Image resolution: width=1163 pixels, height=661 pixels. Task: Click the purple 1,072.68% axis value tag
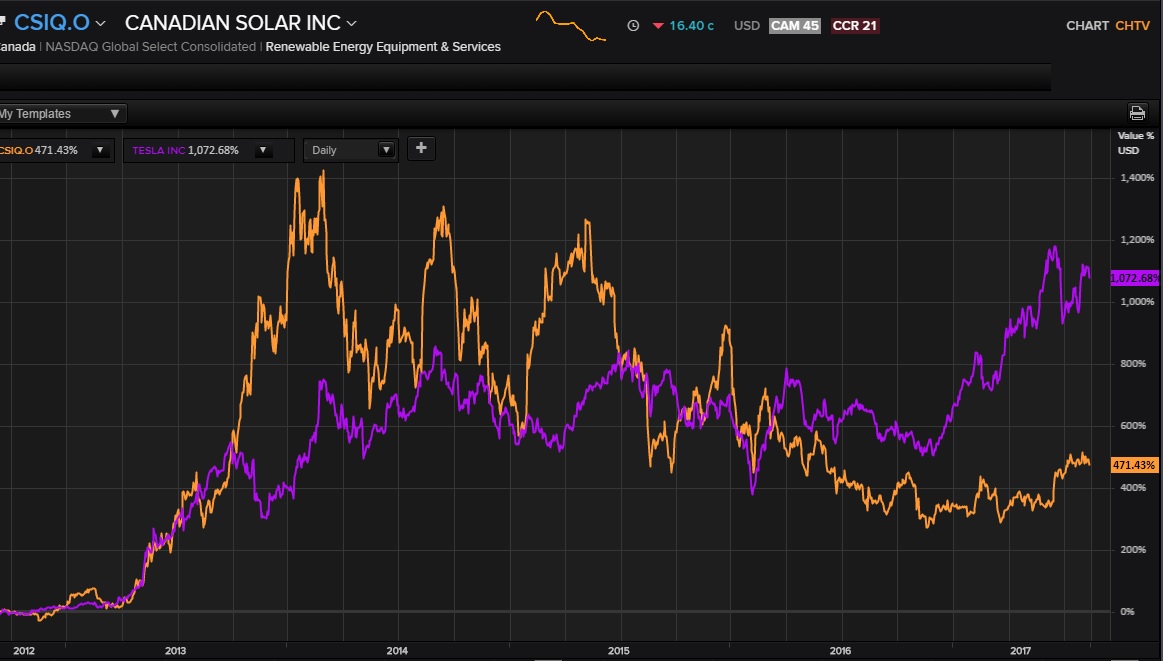(1135, 278)
